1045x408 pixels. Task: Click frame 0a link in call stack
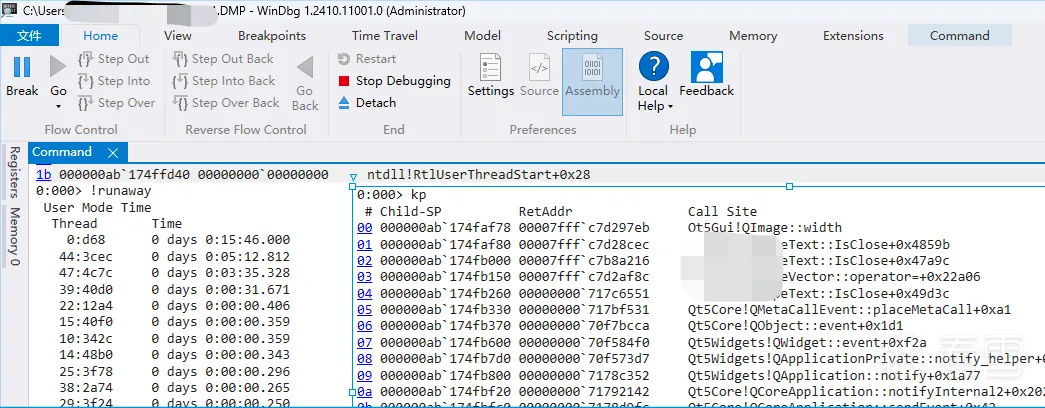365,391
